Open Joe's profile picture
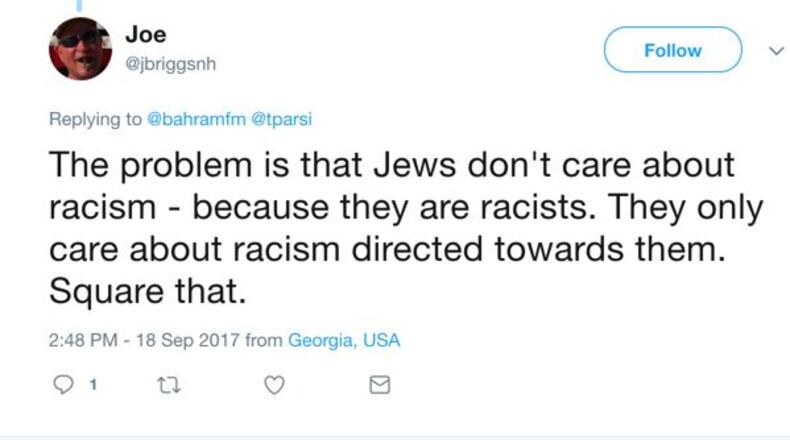 (81, 49)
